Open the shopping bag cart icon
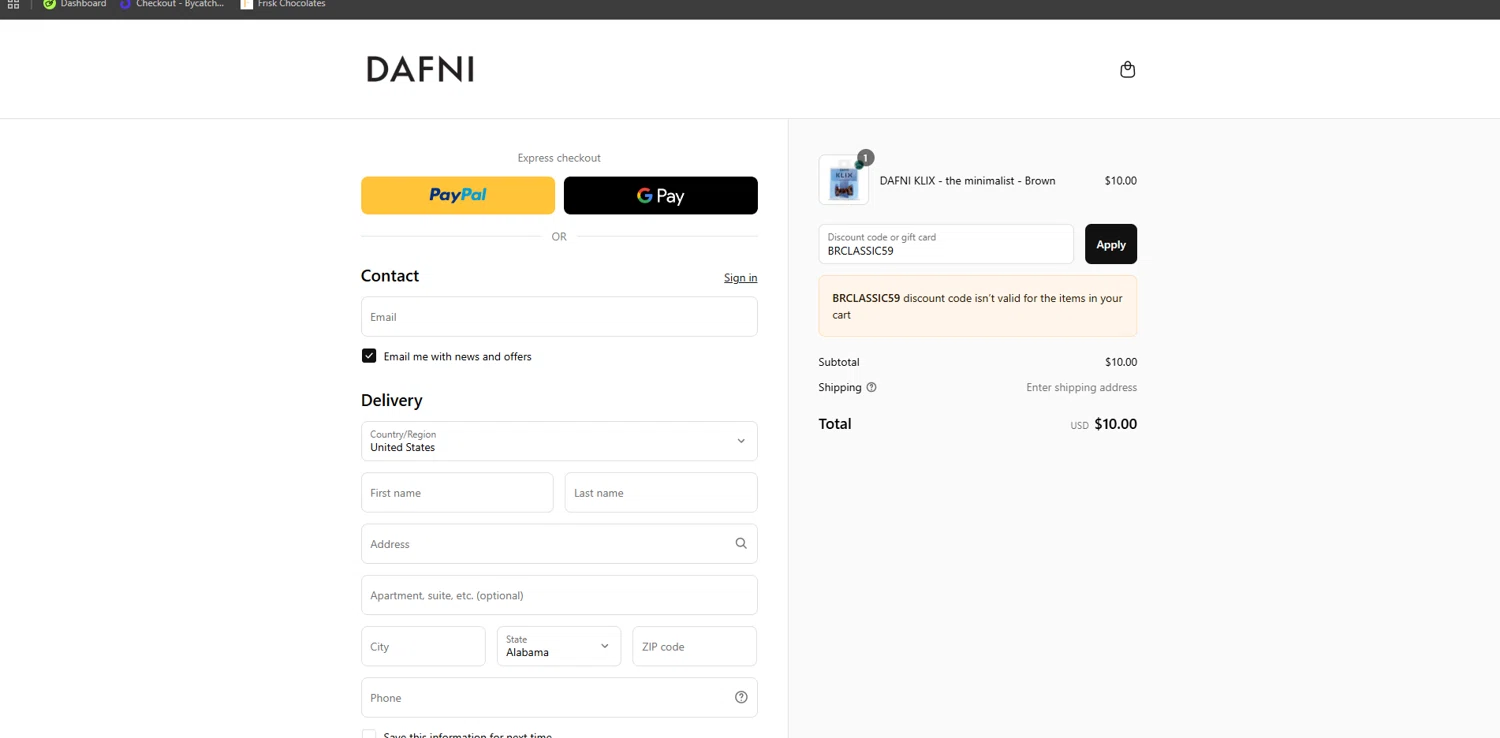Image resolution: width=1500 pixels, height=738 pixels. click(1127, 69)
